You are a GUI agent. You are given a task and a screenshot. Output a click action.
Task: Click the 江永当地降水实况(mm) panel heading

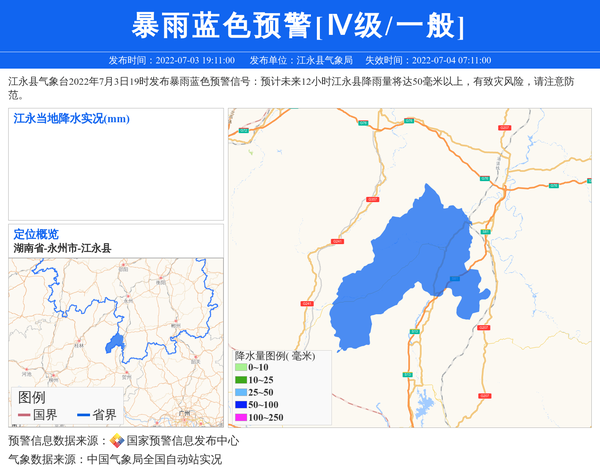click(x=71, y=119)
